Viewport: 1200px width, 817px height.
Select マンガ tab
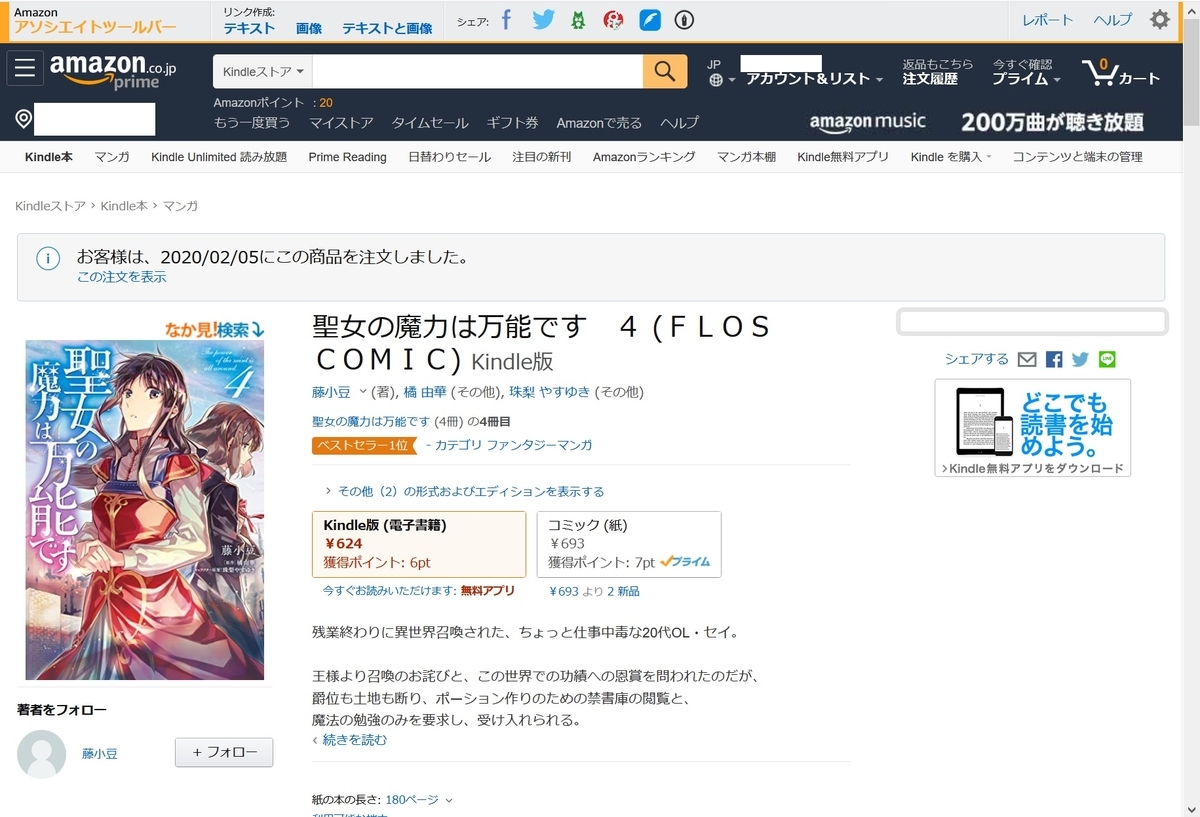coord(112,157)
